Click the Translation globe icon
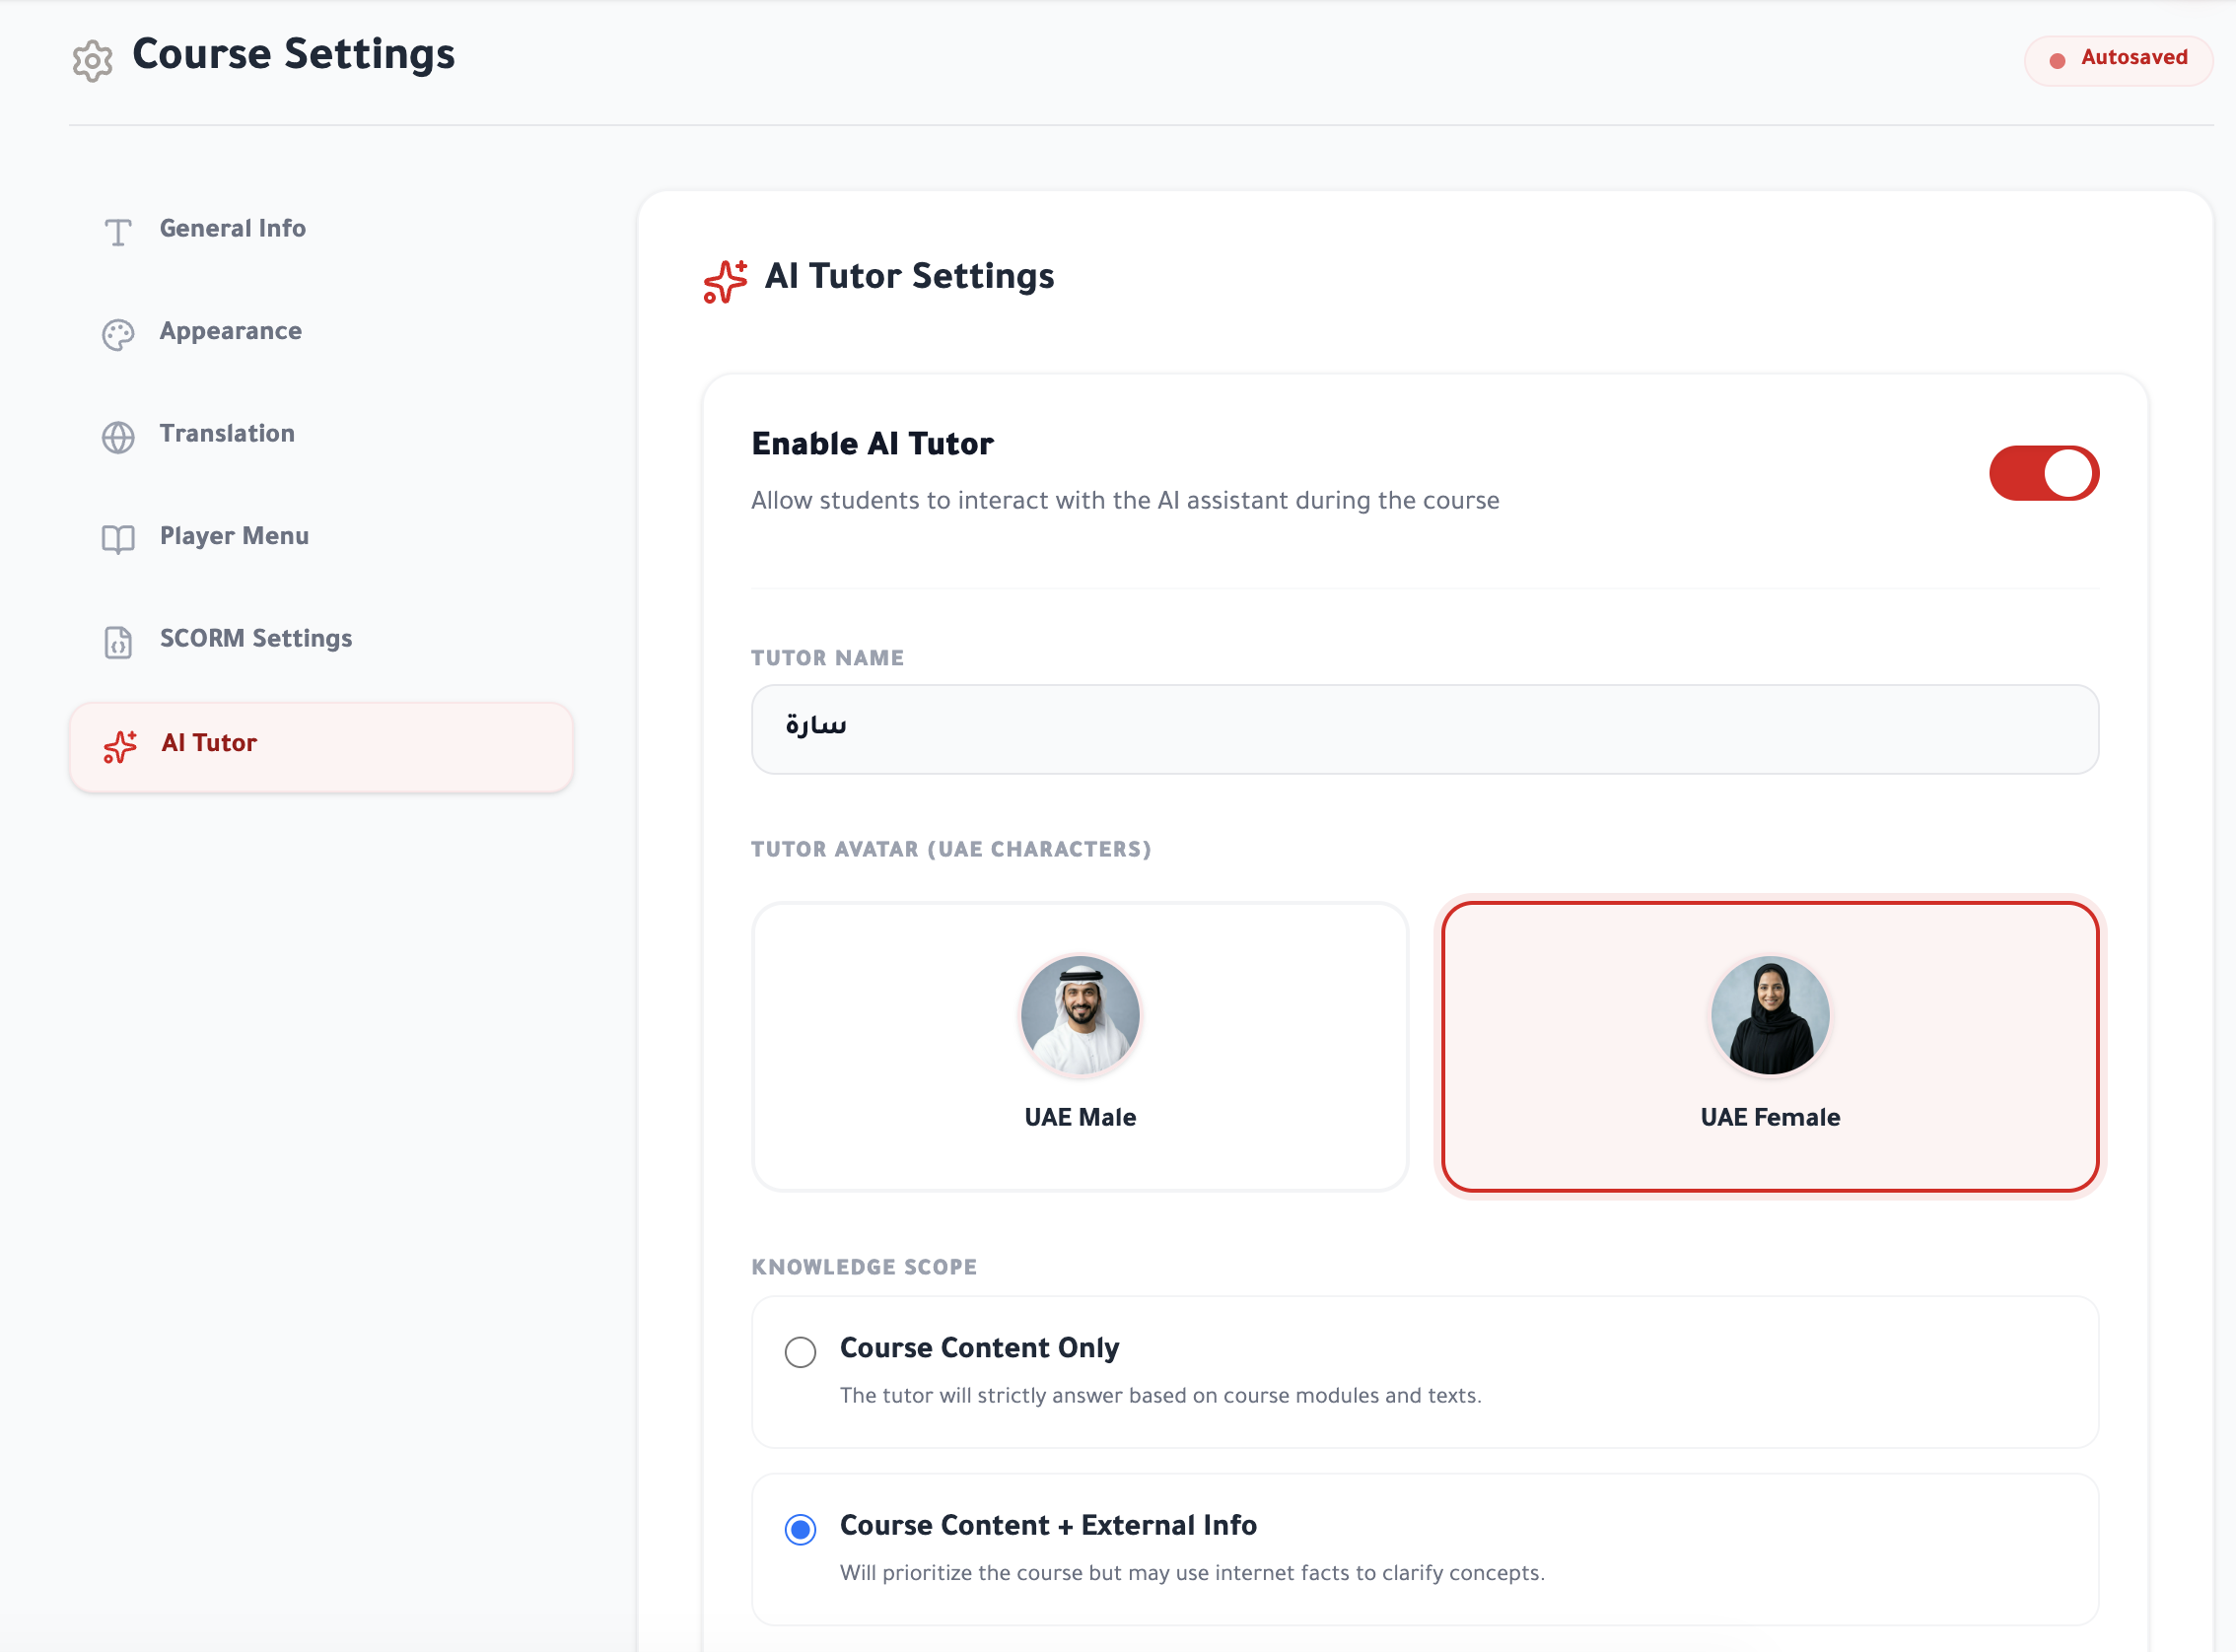The image size is (2236, 1652). 118,437
